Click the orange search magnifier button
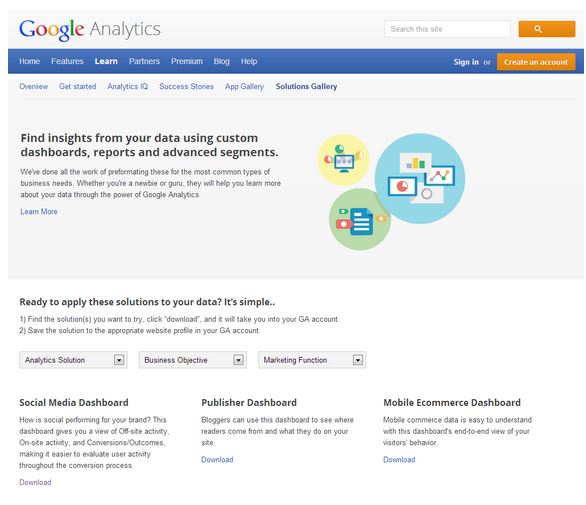586x505 pixels. tap(547, 29)
